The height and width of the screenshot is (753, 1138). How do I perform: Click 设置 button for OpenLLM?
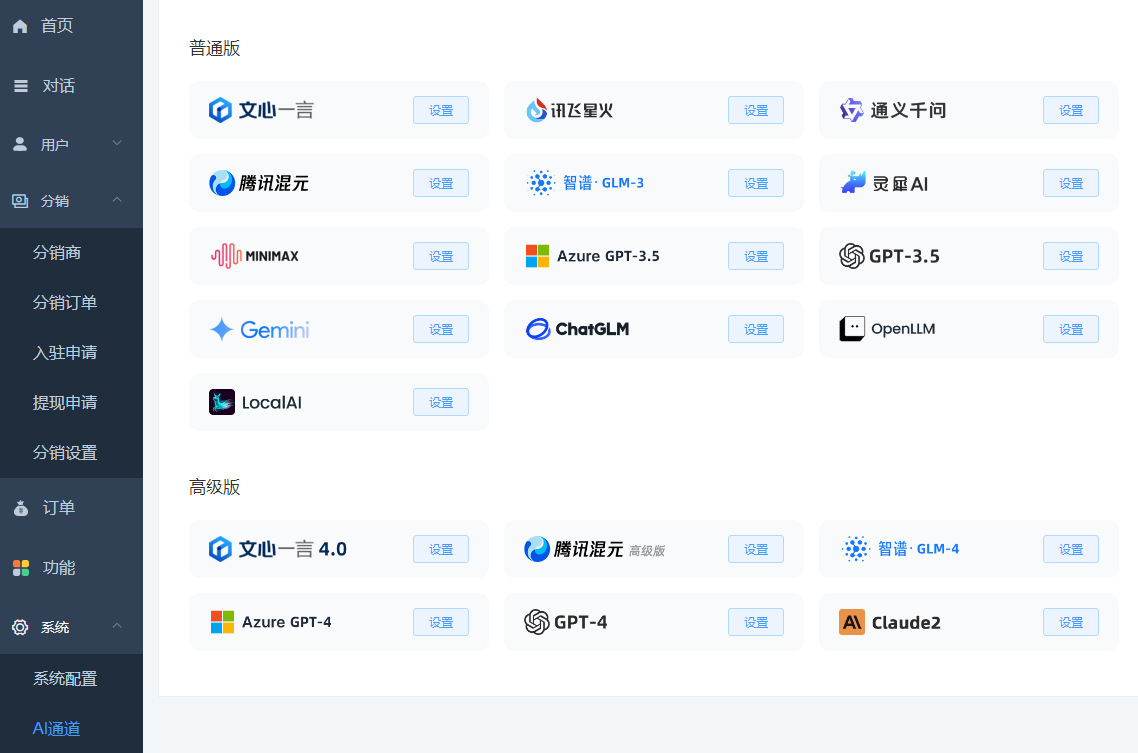click(1071, 329)
